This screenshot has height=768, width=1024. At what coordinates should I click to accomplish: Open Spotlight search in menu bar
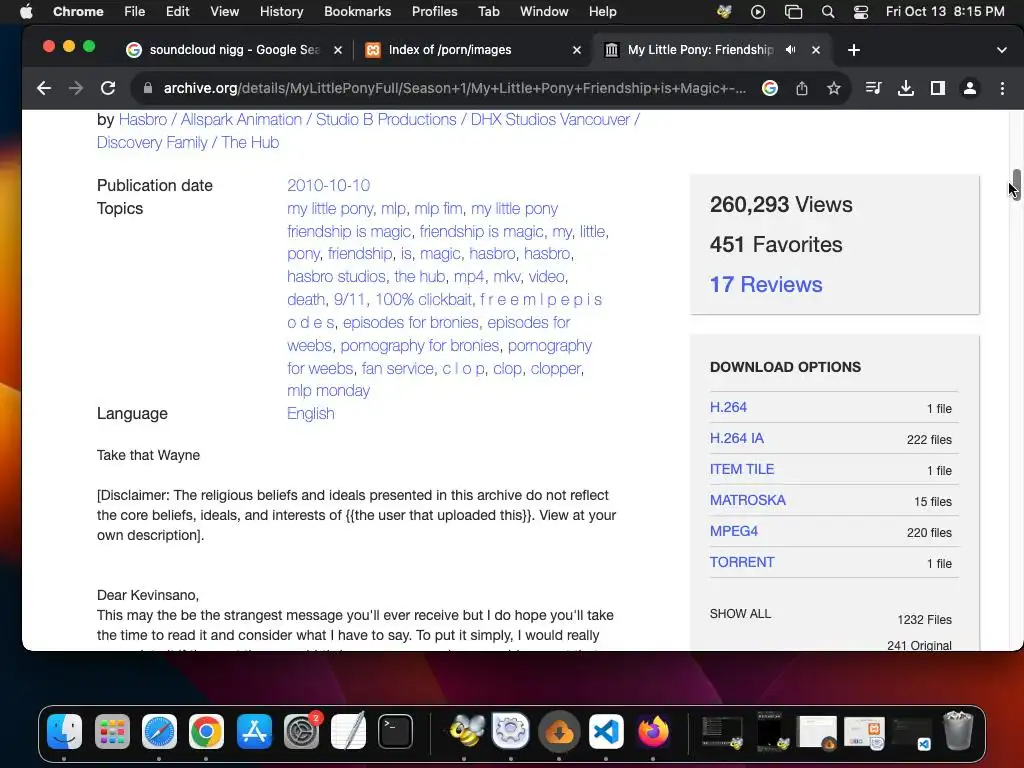tap(827, 11)
